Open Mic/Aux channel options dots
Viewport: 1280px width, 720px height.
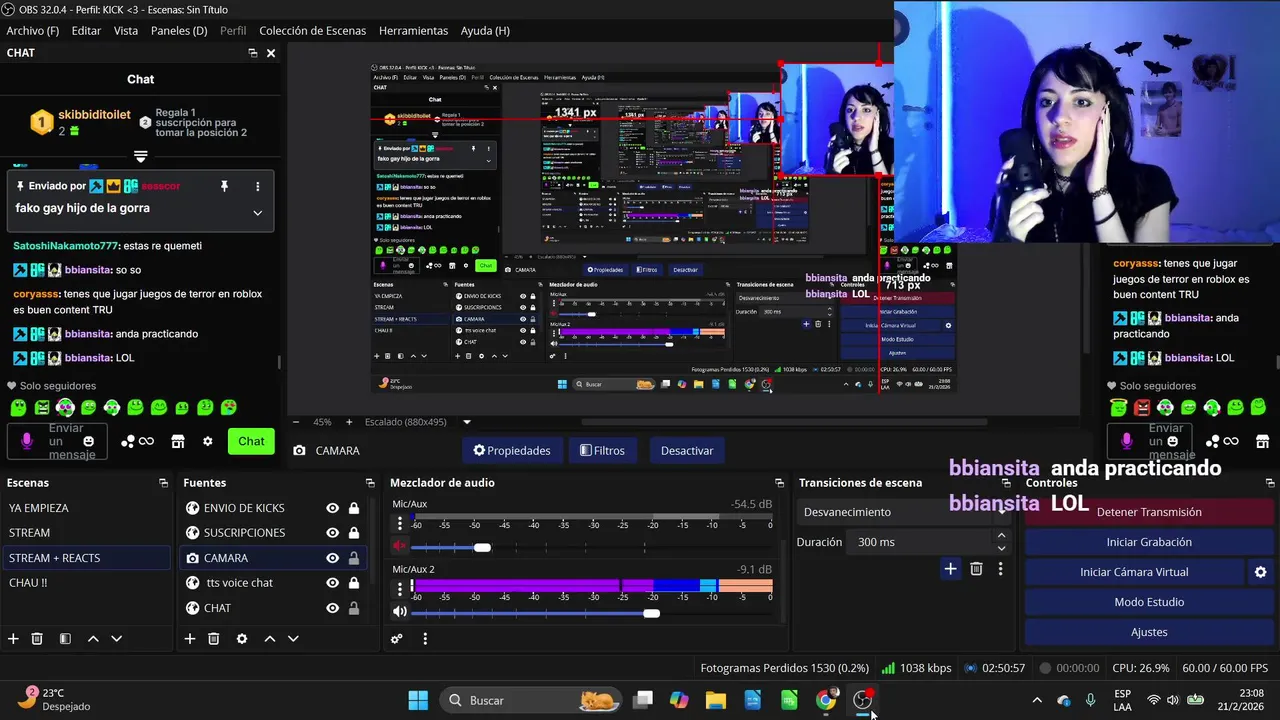click(400, 524)
